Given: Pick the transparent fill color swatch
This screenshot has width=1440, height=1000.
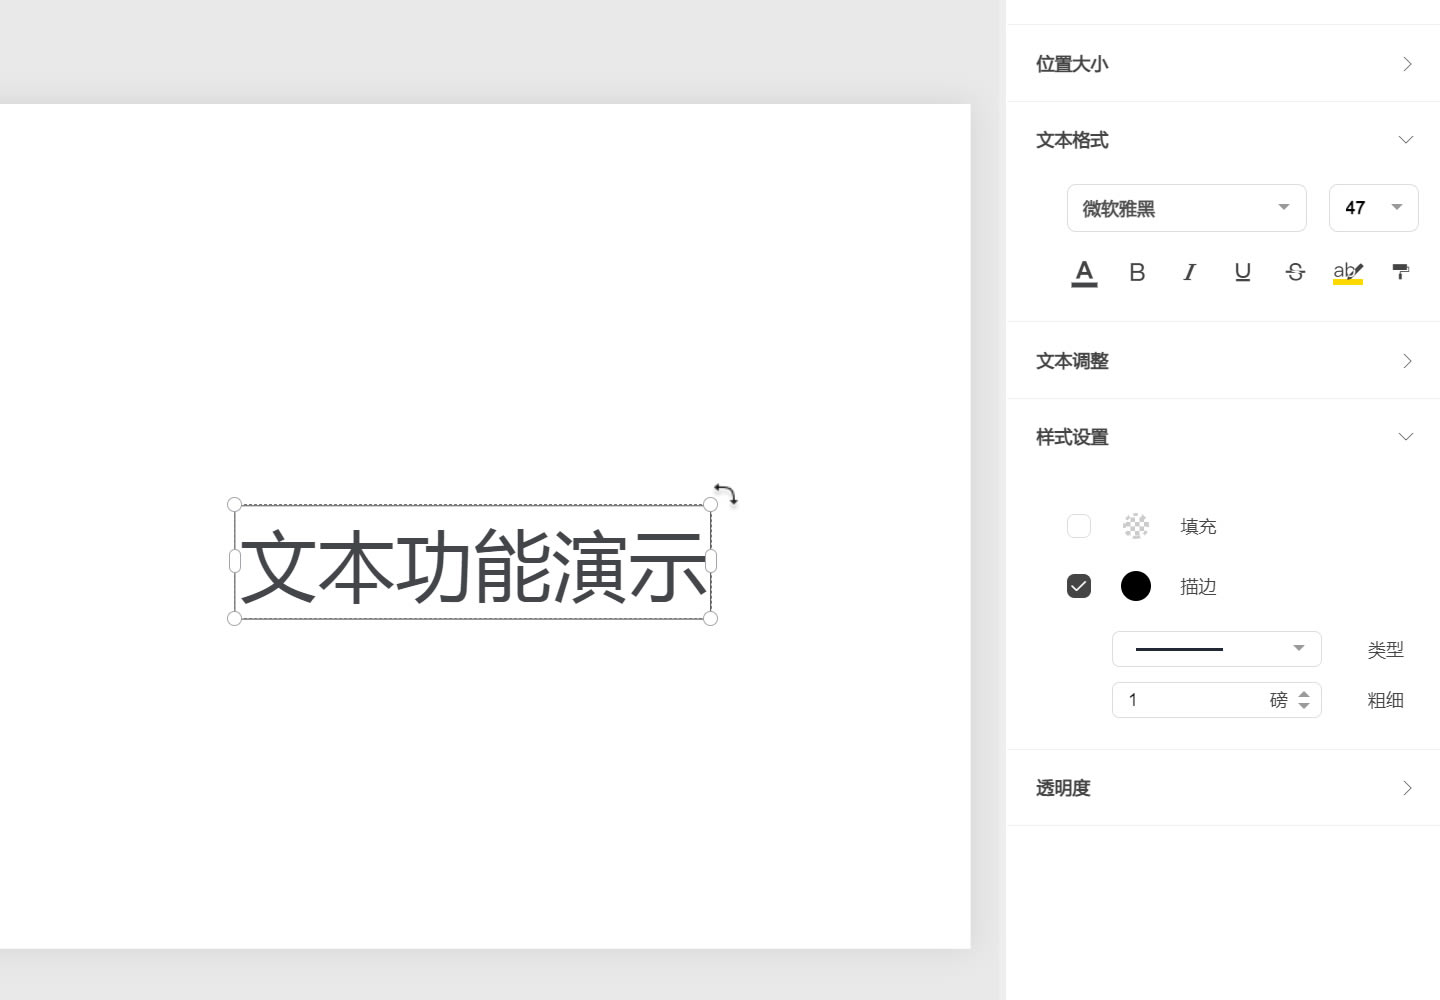Looking at the screenshot, I should click(1136, 526).
